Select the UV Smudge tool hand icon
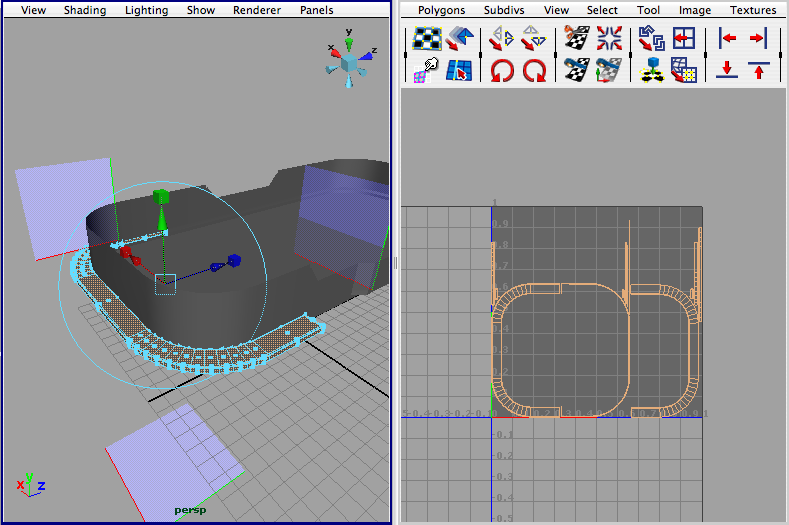The width and height of the screenshot is (789, 525). [426, 70]
